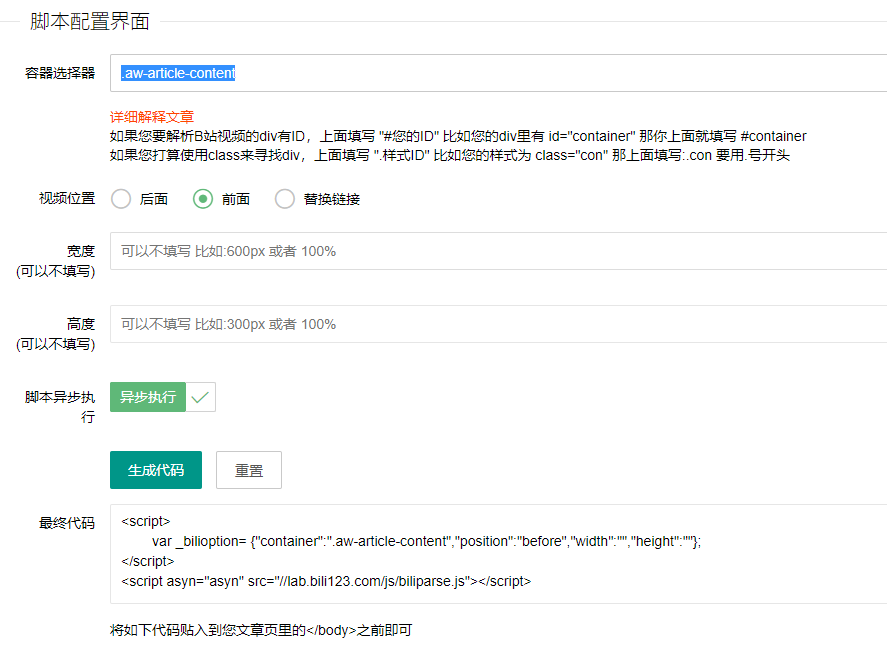Click the biliparse.js script src line
Viewport: 887px width, 671px height.
pos(326,581)
